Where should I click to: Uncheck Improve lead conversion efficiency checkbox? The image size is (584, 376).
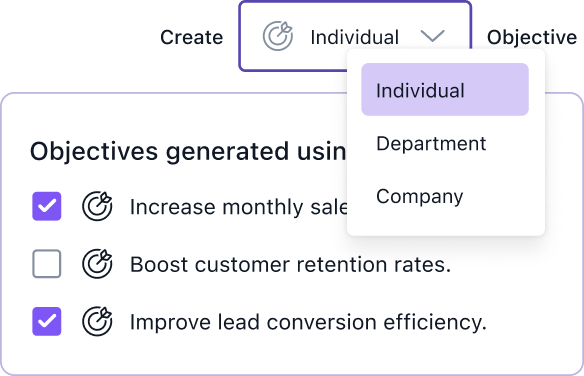pyautogui.click(x=47, y=322)
